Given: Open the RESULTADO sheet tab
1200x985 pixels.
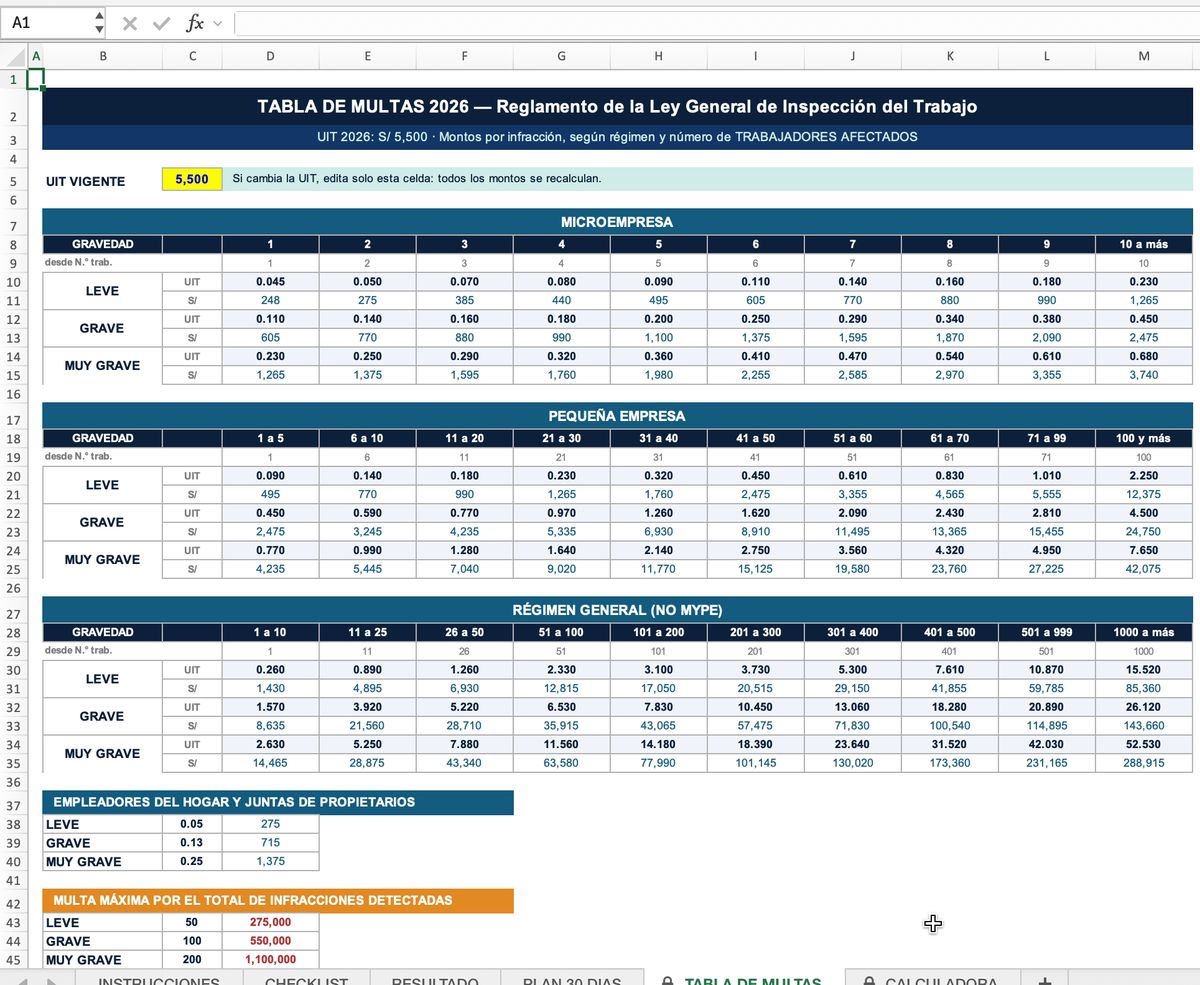Looking at the screenshot, I should [435, 982].
